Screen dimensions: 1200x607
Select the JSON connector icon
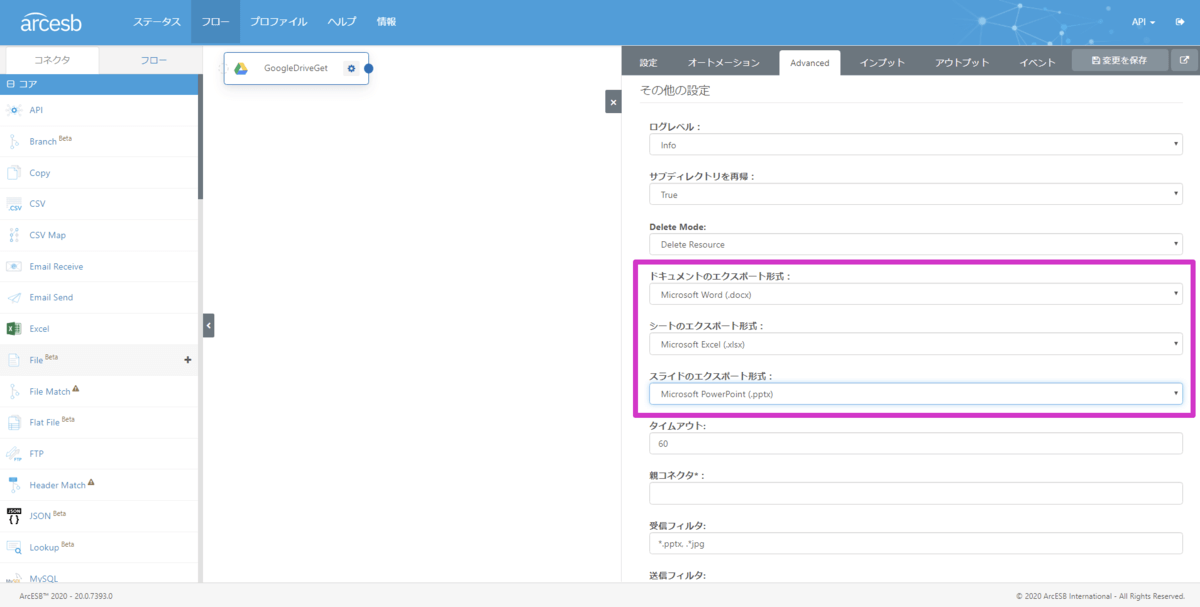coord(14,516)
